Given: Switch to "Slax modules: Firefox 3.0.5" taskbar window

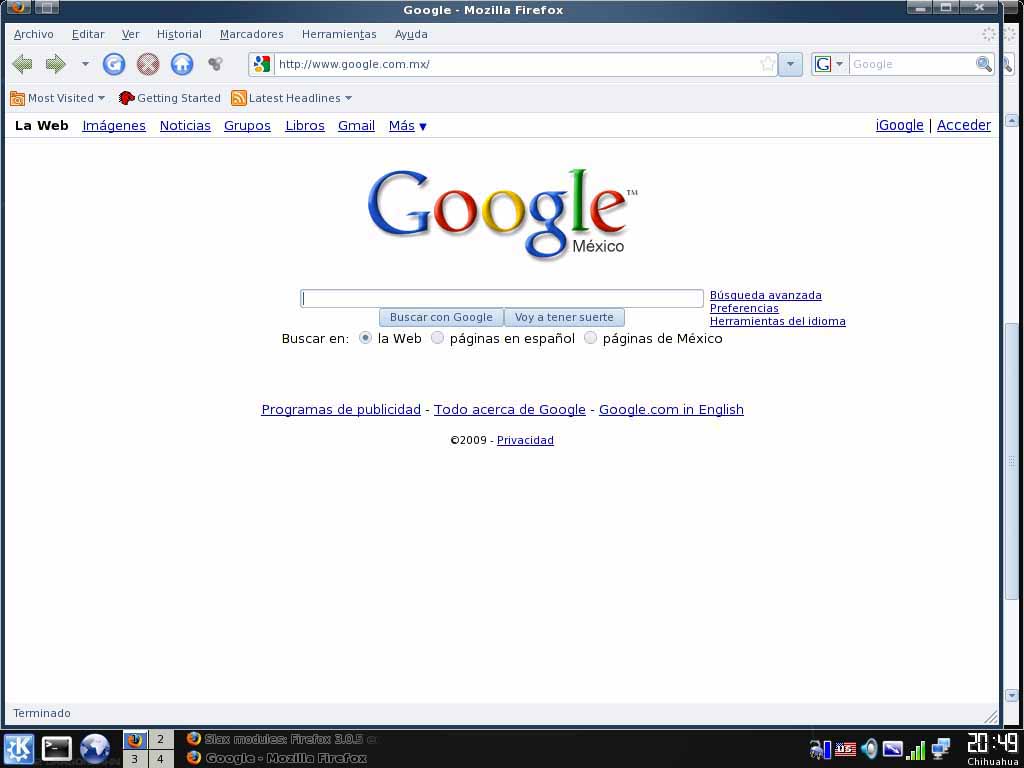Looking at the screenshot, I should (x=281, y=739).
